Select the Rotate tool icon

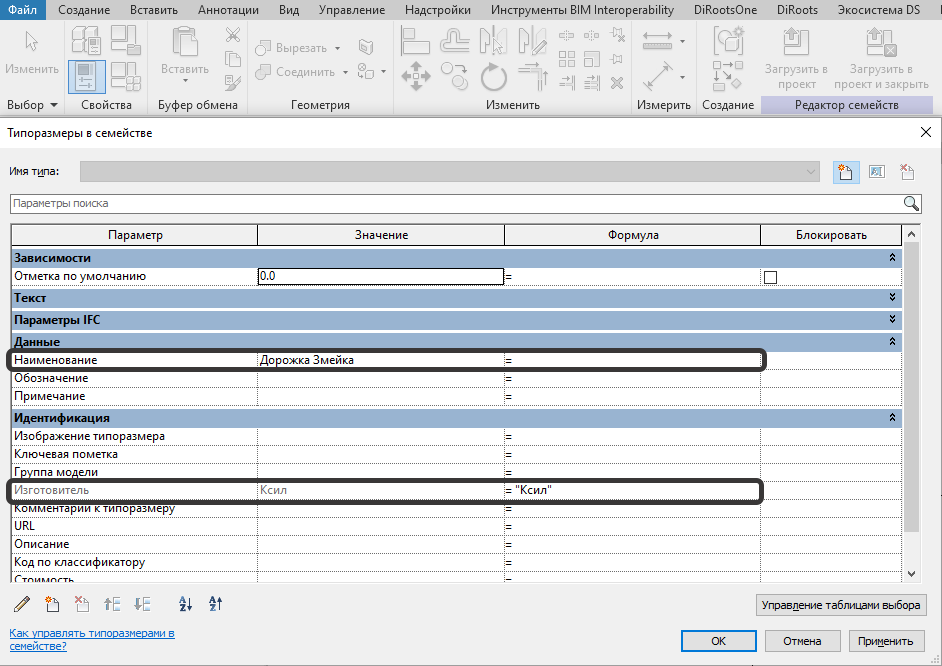pyautogui.click(x=494, y=77)
